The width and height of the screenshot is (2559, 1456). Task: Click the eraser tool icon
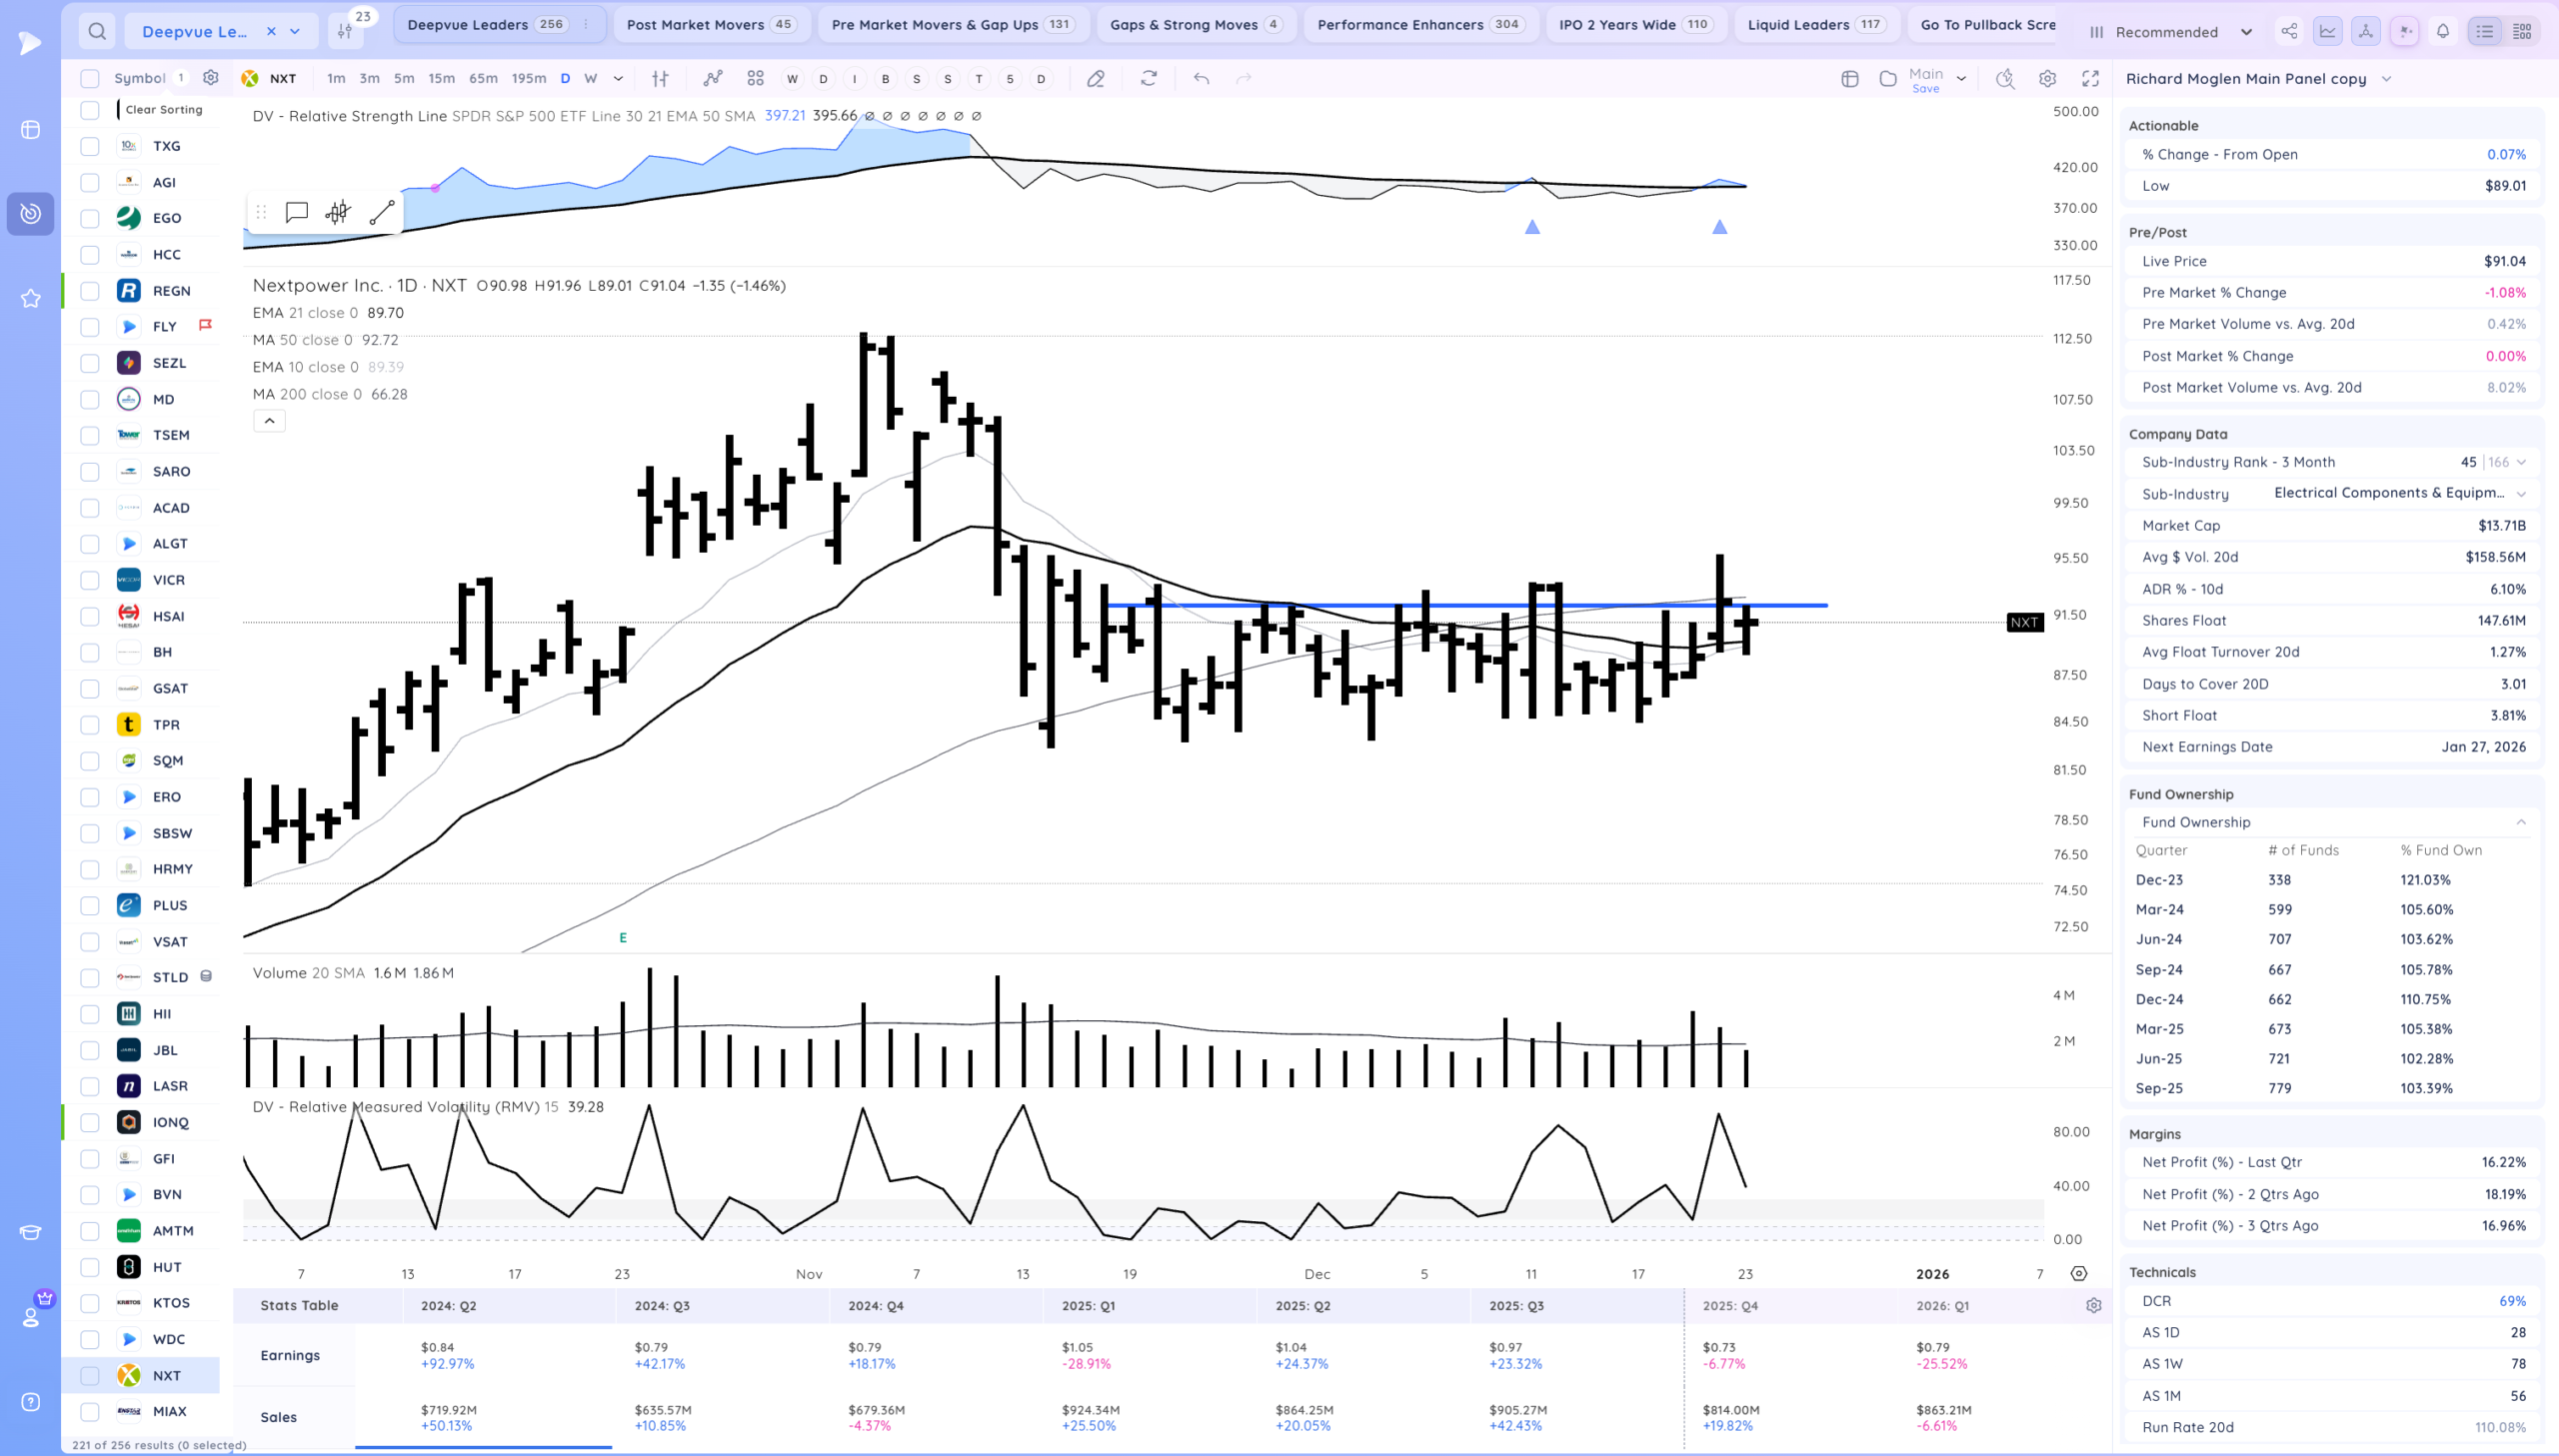(1095, 78)
